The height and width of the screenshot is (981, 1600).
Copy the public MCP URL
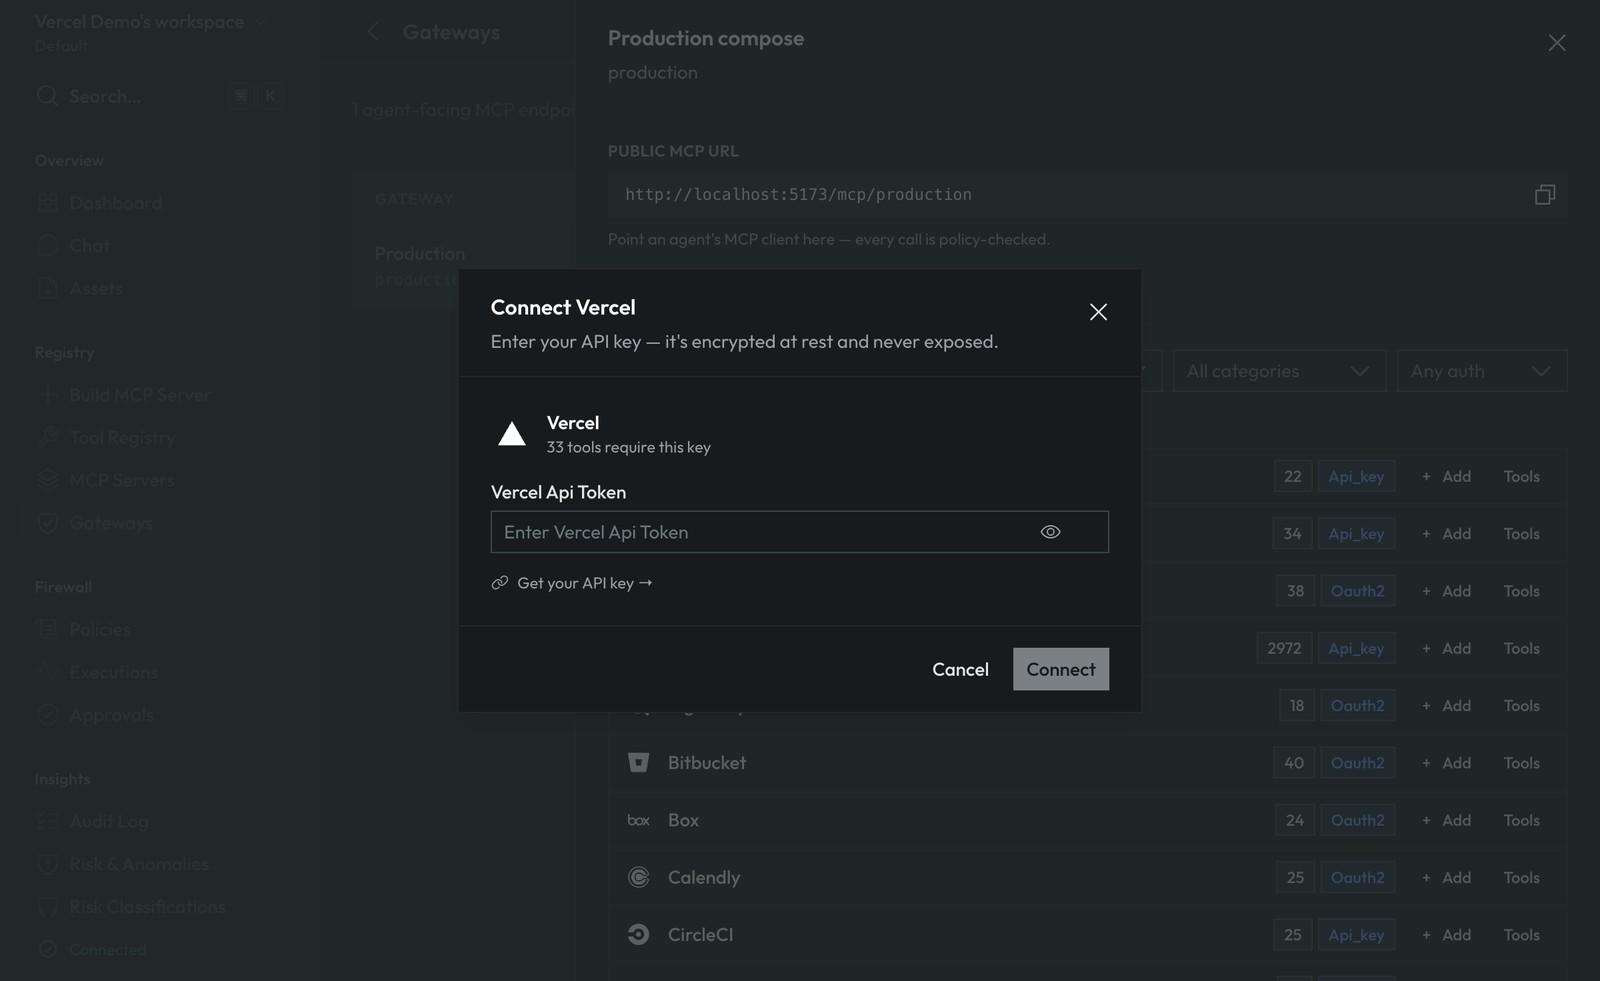(x=1545, y=194)
